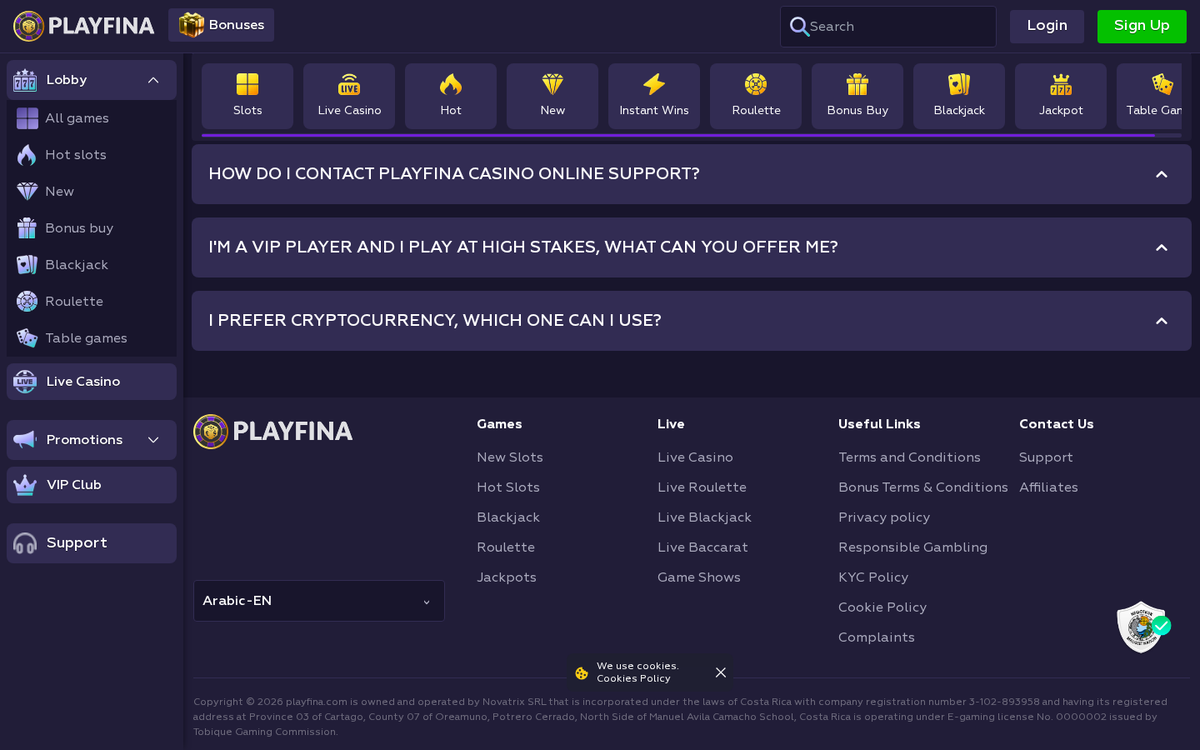Screen dimensions: 1200x750
Task: Open footer Blackjack link
Action: [x=508, y=517]
